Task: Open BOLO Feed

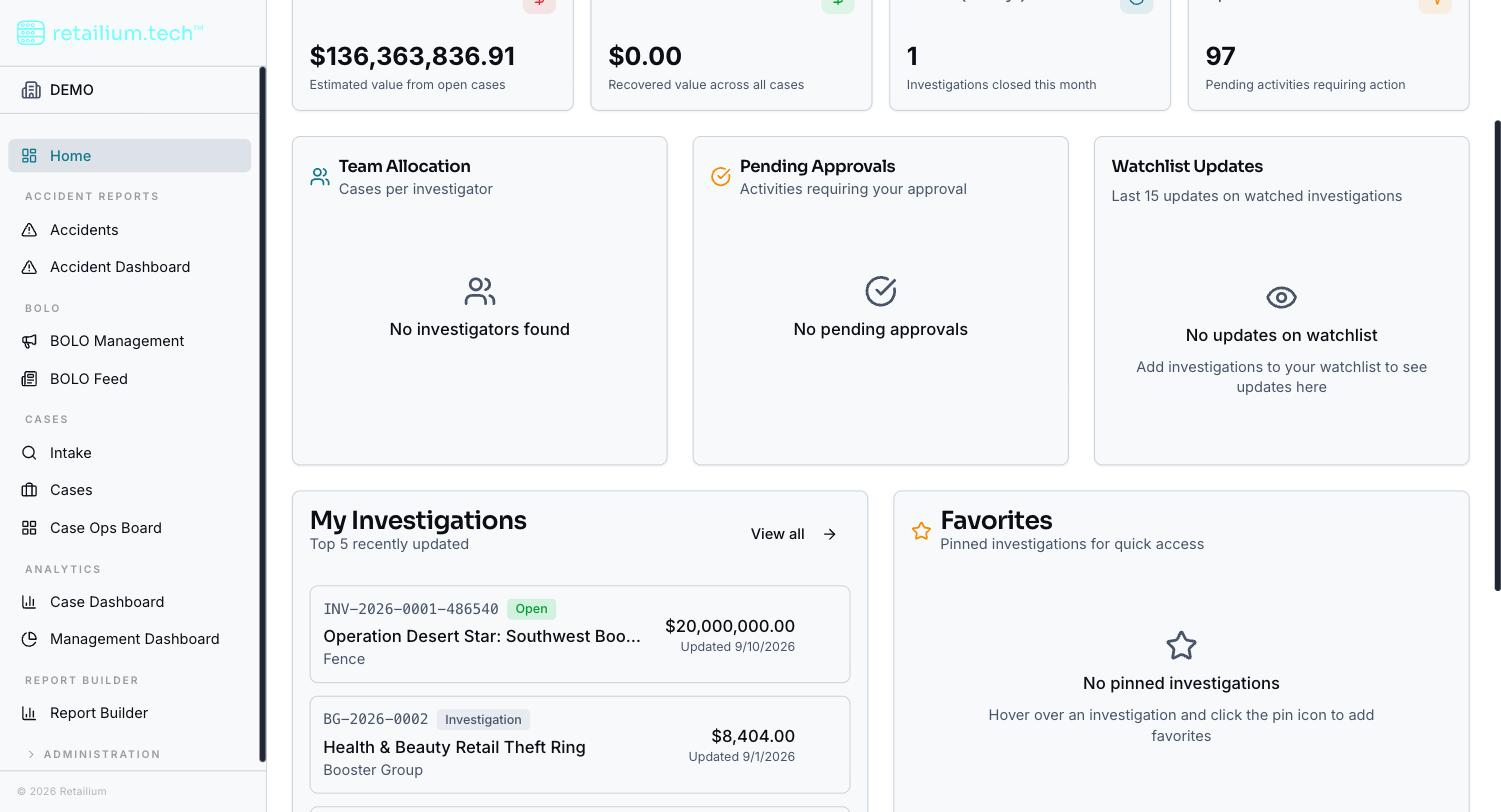Action: [x=130, y=379]
